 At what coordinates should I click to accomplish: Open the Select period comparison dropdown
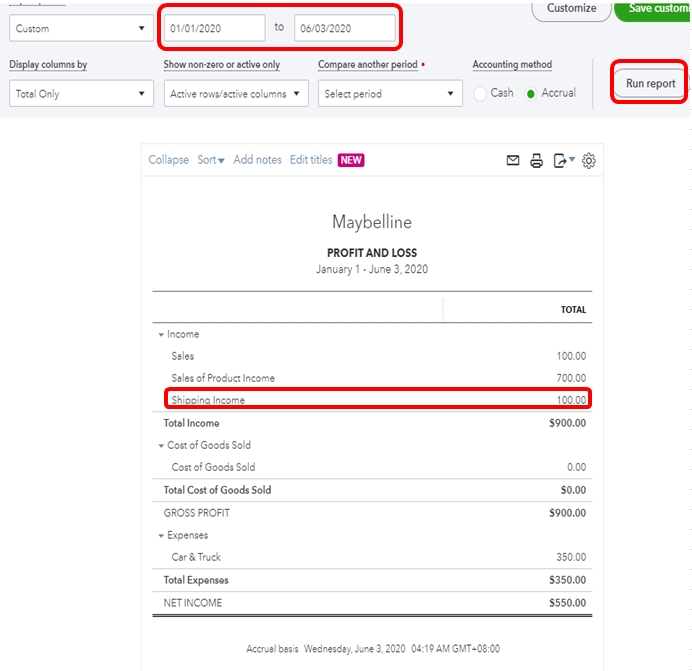tap(390, 94)
